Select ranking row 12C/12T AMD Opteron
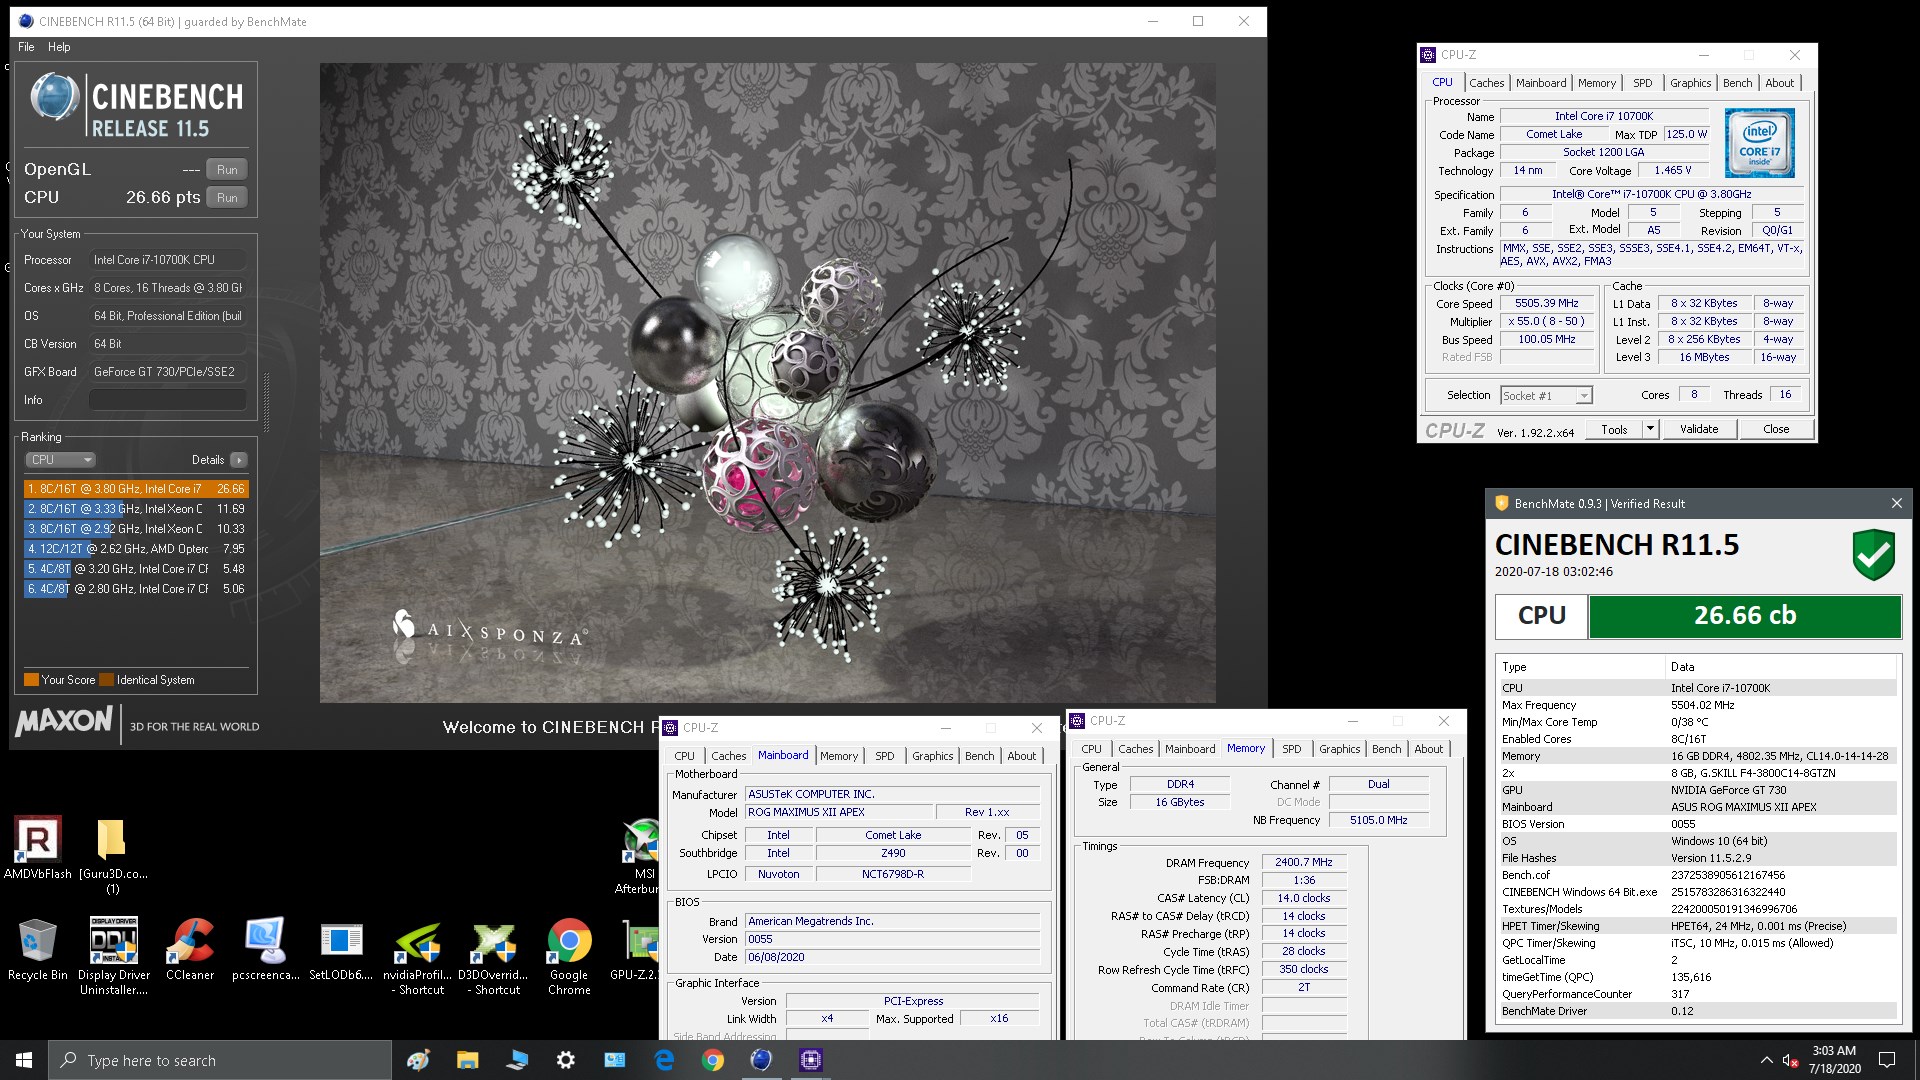Viewport: 1920px width, 1080px height. point(136,549)
